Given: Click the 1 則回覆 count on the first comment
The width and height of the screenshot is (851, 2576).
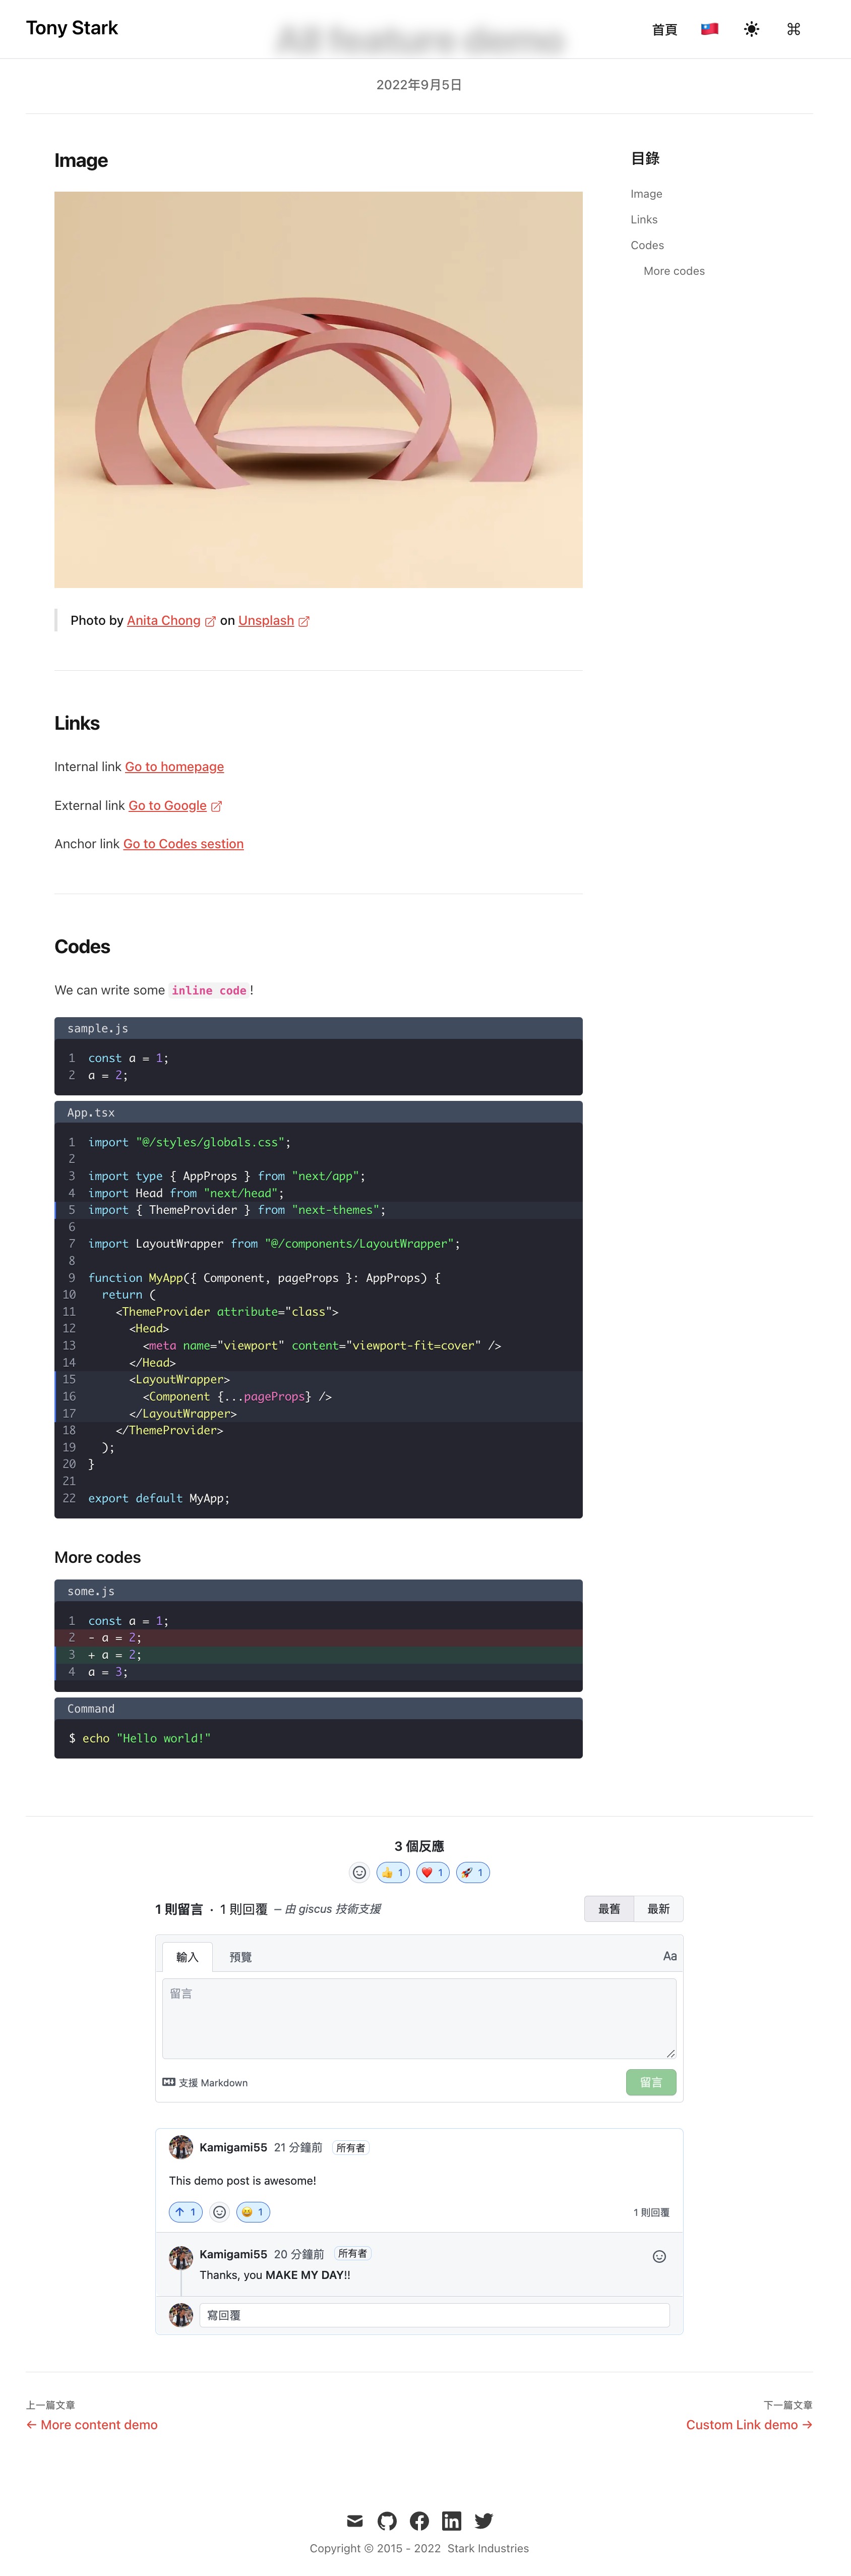Looking at the screenshot, I should point(651,2213).
